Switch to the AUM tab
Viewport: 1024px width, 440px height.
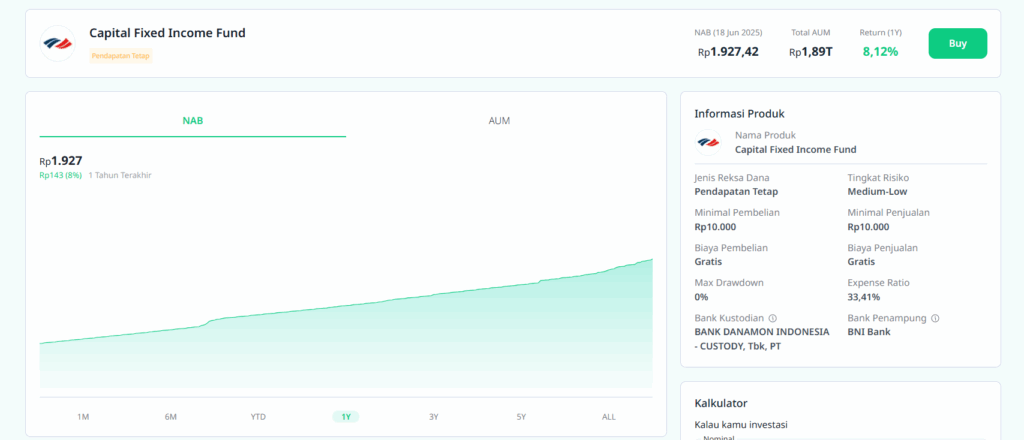click(499, 121)
